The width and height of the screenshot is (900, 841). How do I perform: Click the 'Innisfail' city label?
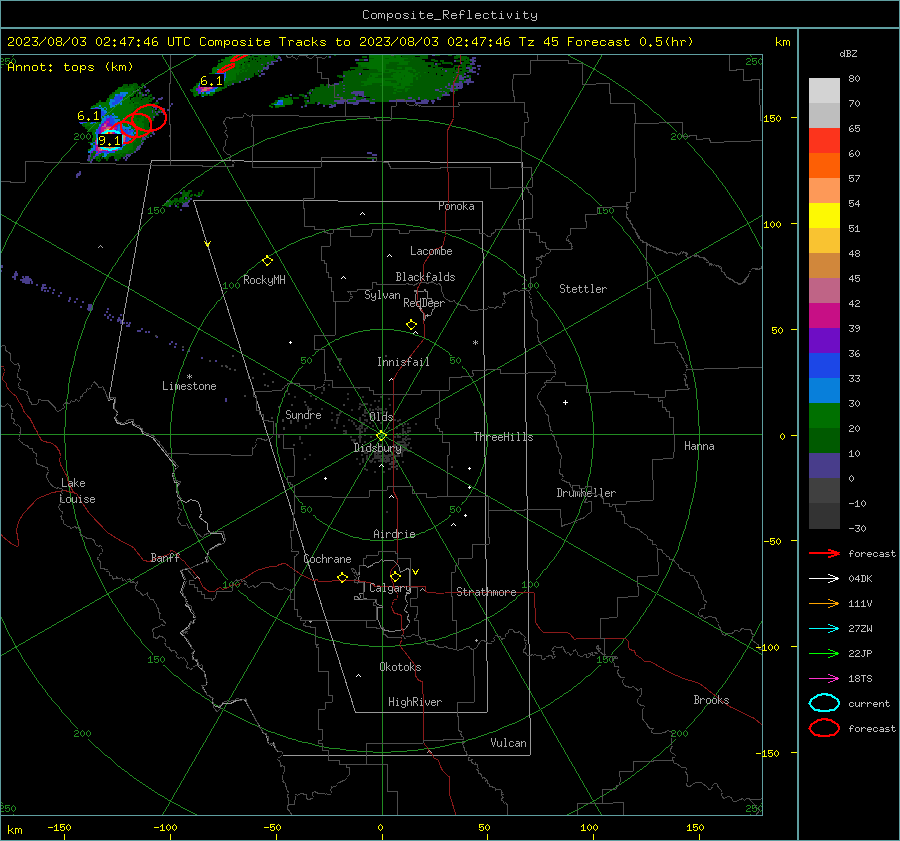click(403, 362)
